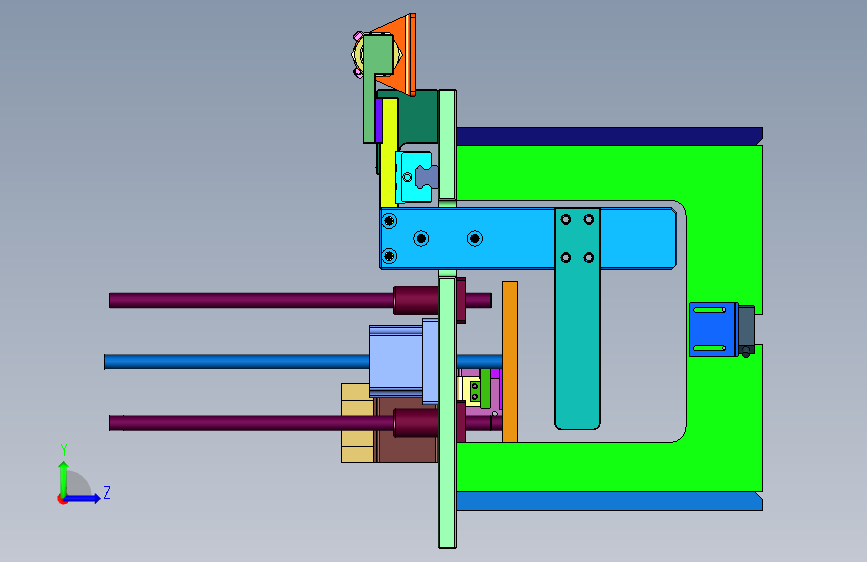Click the orange thin vertical plate

coord(510,362)
